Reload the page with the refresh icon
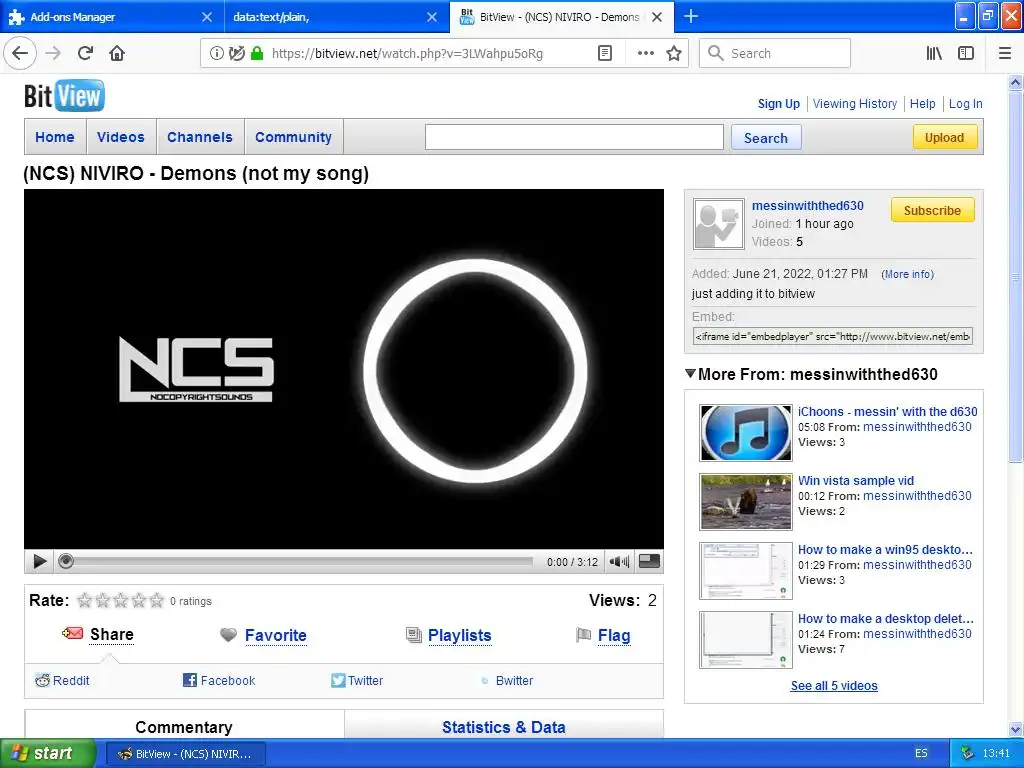The width and height of the screenshot is (1024, 768). (x=85, y=54)
